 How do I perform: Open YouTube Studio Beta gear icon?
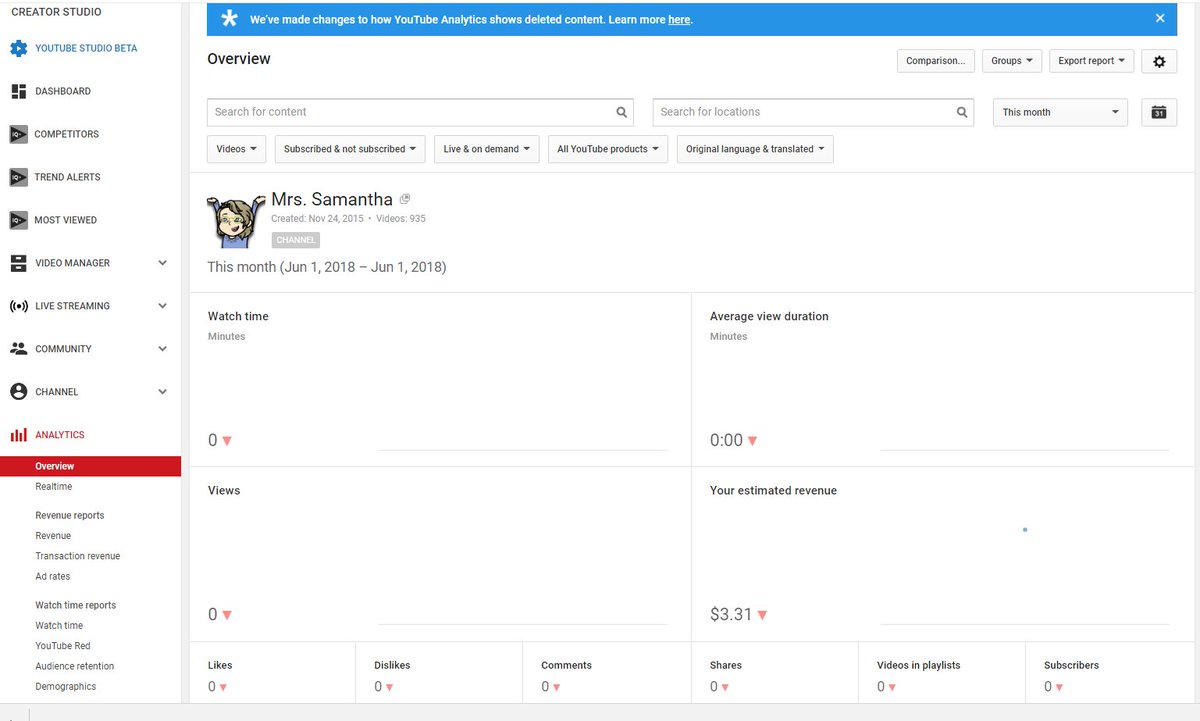pyautogui.click(x=18, y=48)
